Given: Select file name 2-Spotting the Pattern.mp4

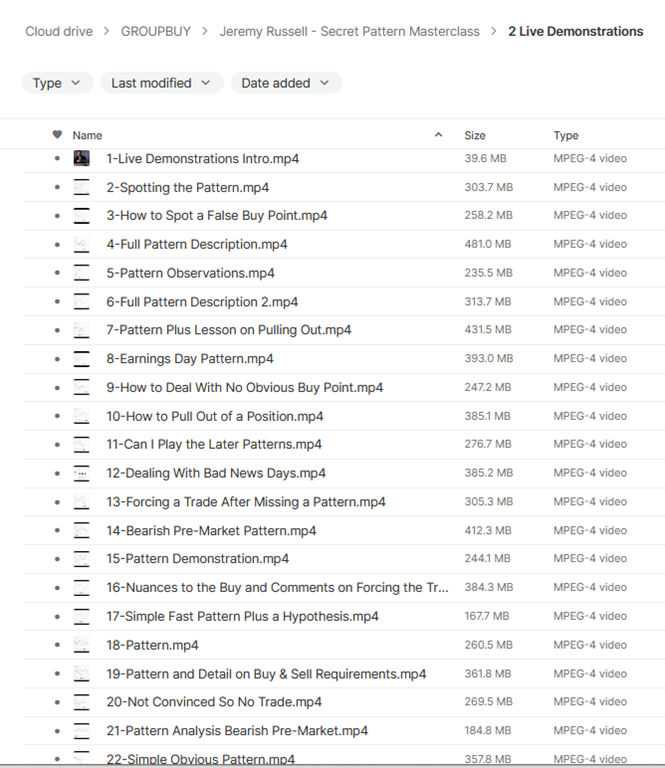Looking at the screenshot, I should tap(188, 188).
